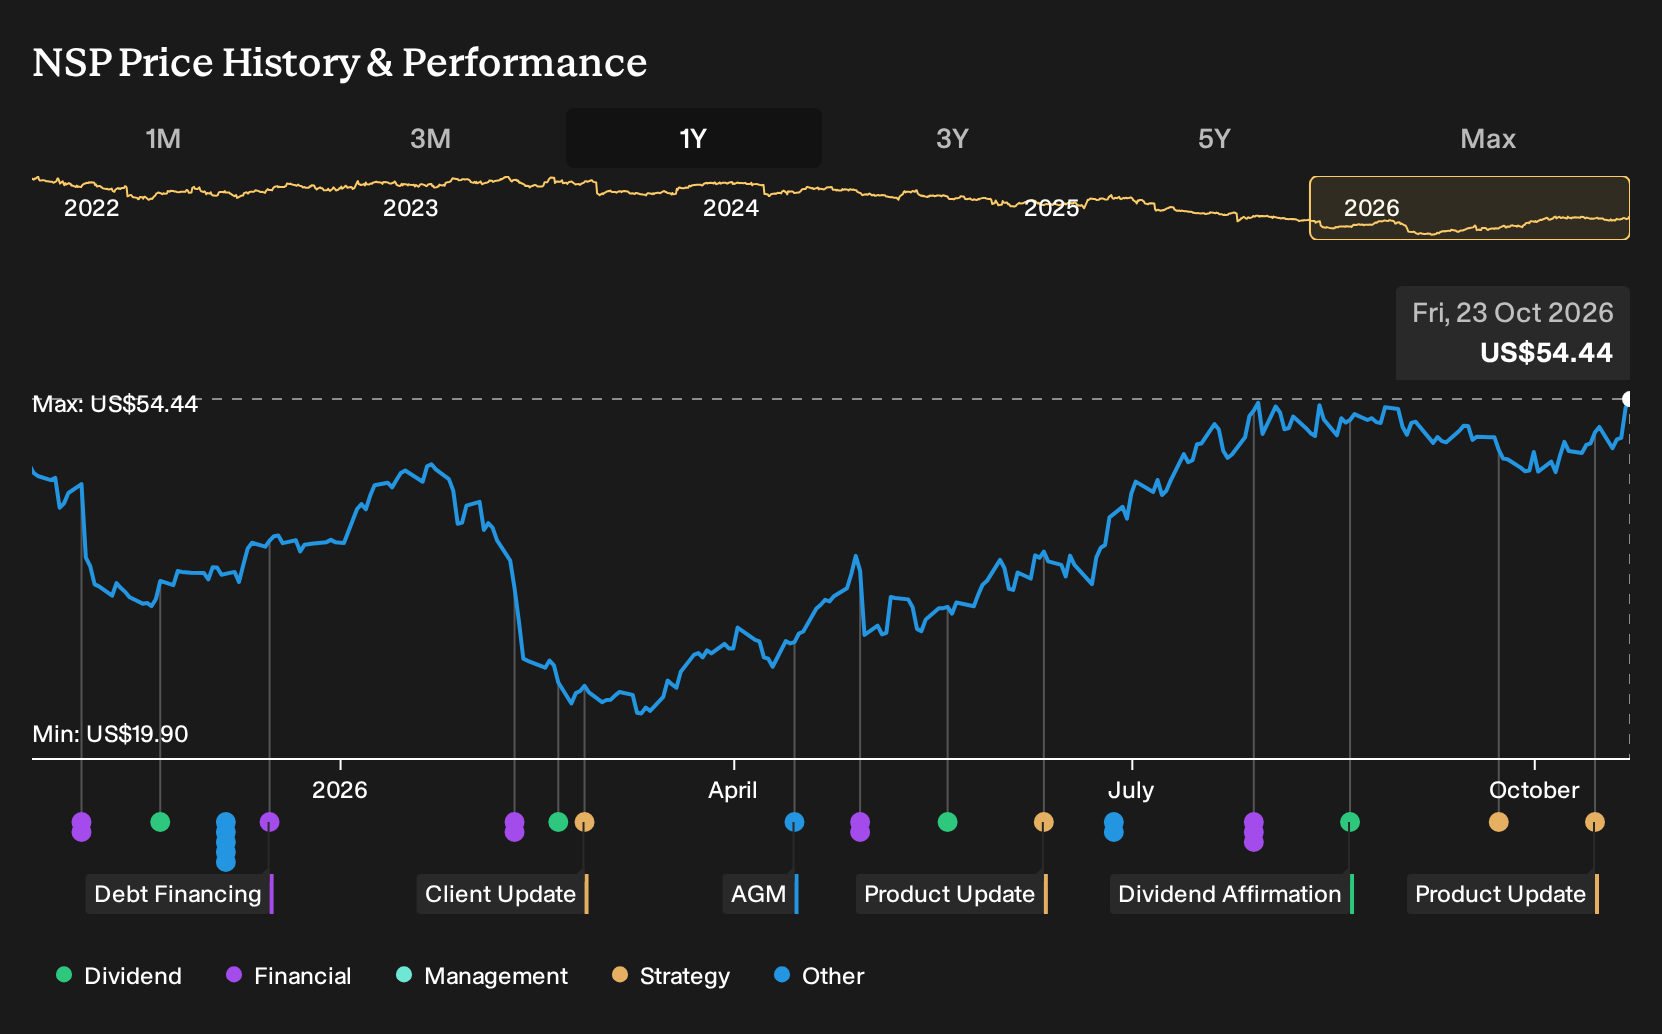
Task: Toggle the Dividend legend filter
Action: [119, 976]
